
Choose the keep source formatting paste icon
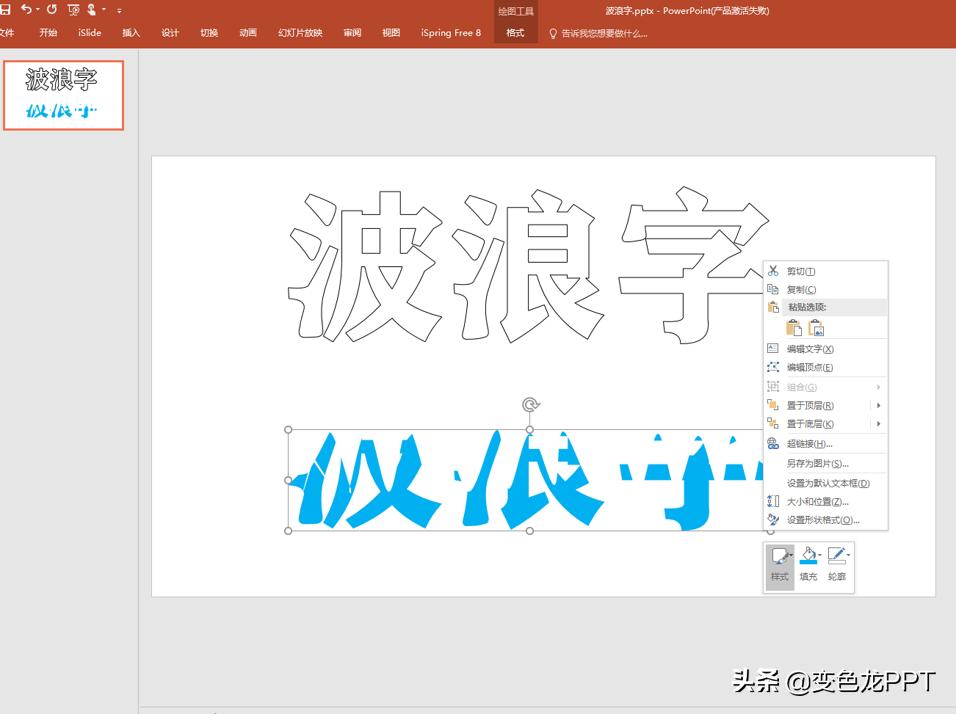pos(793,327)
